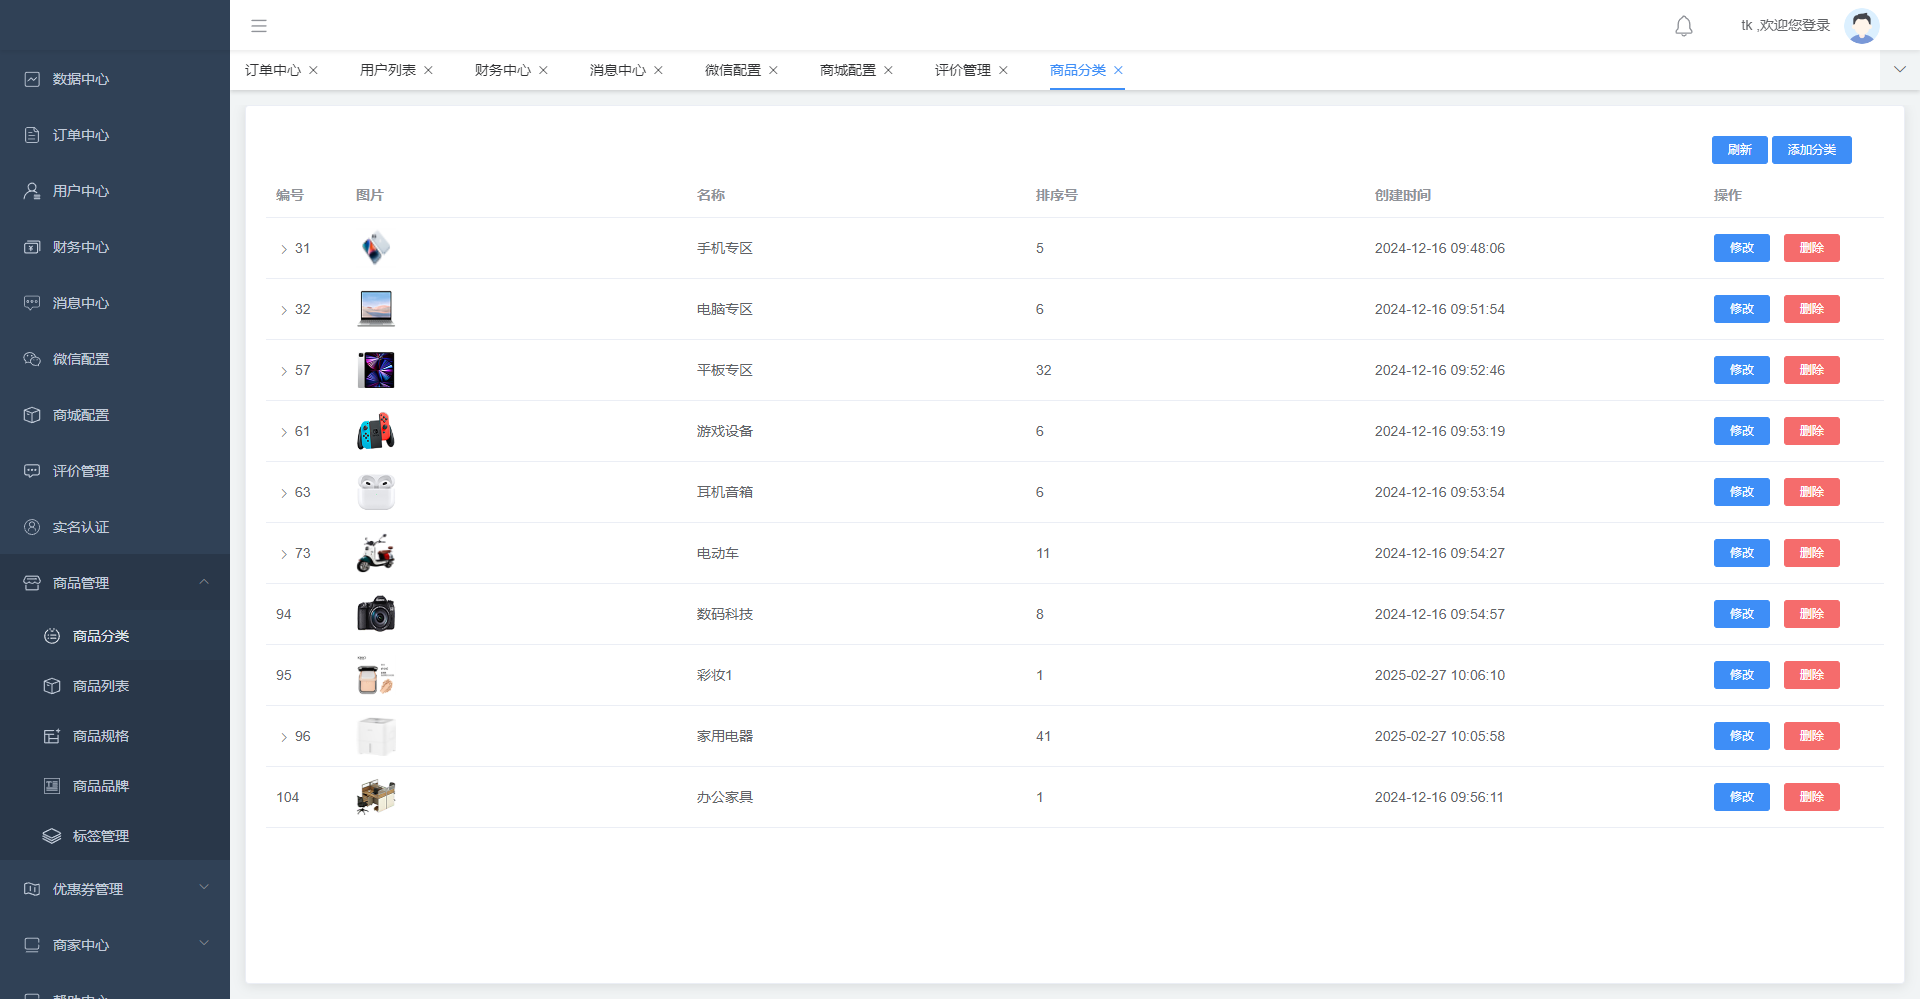Switch to the 商城配置 tab

846,70
